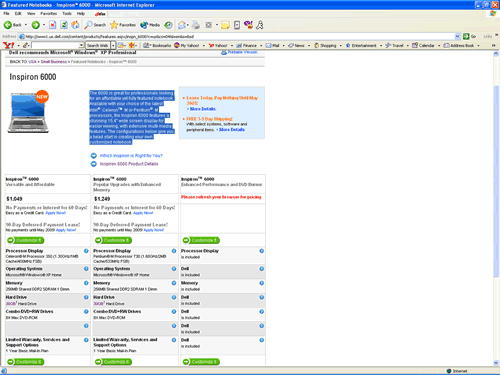Open Inspiron 6000 Product Details link

pos(129,164)
